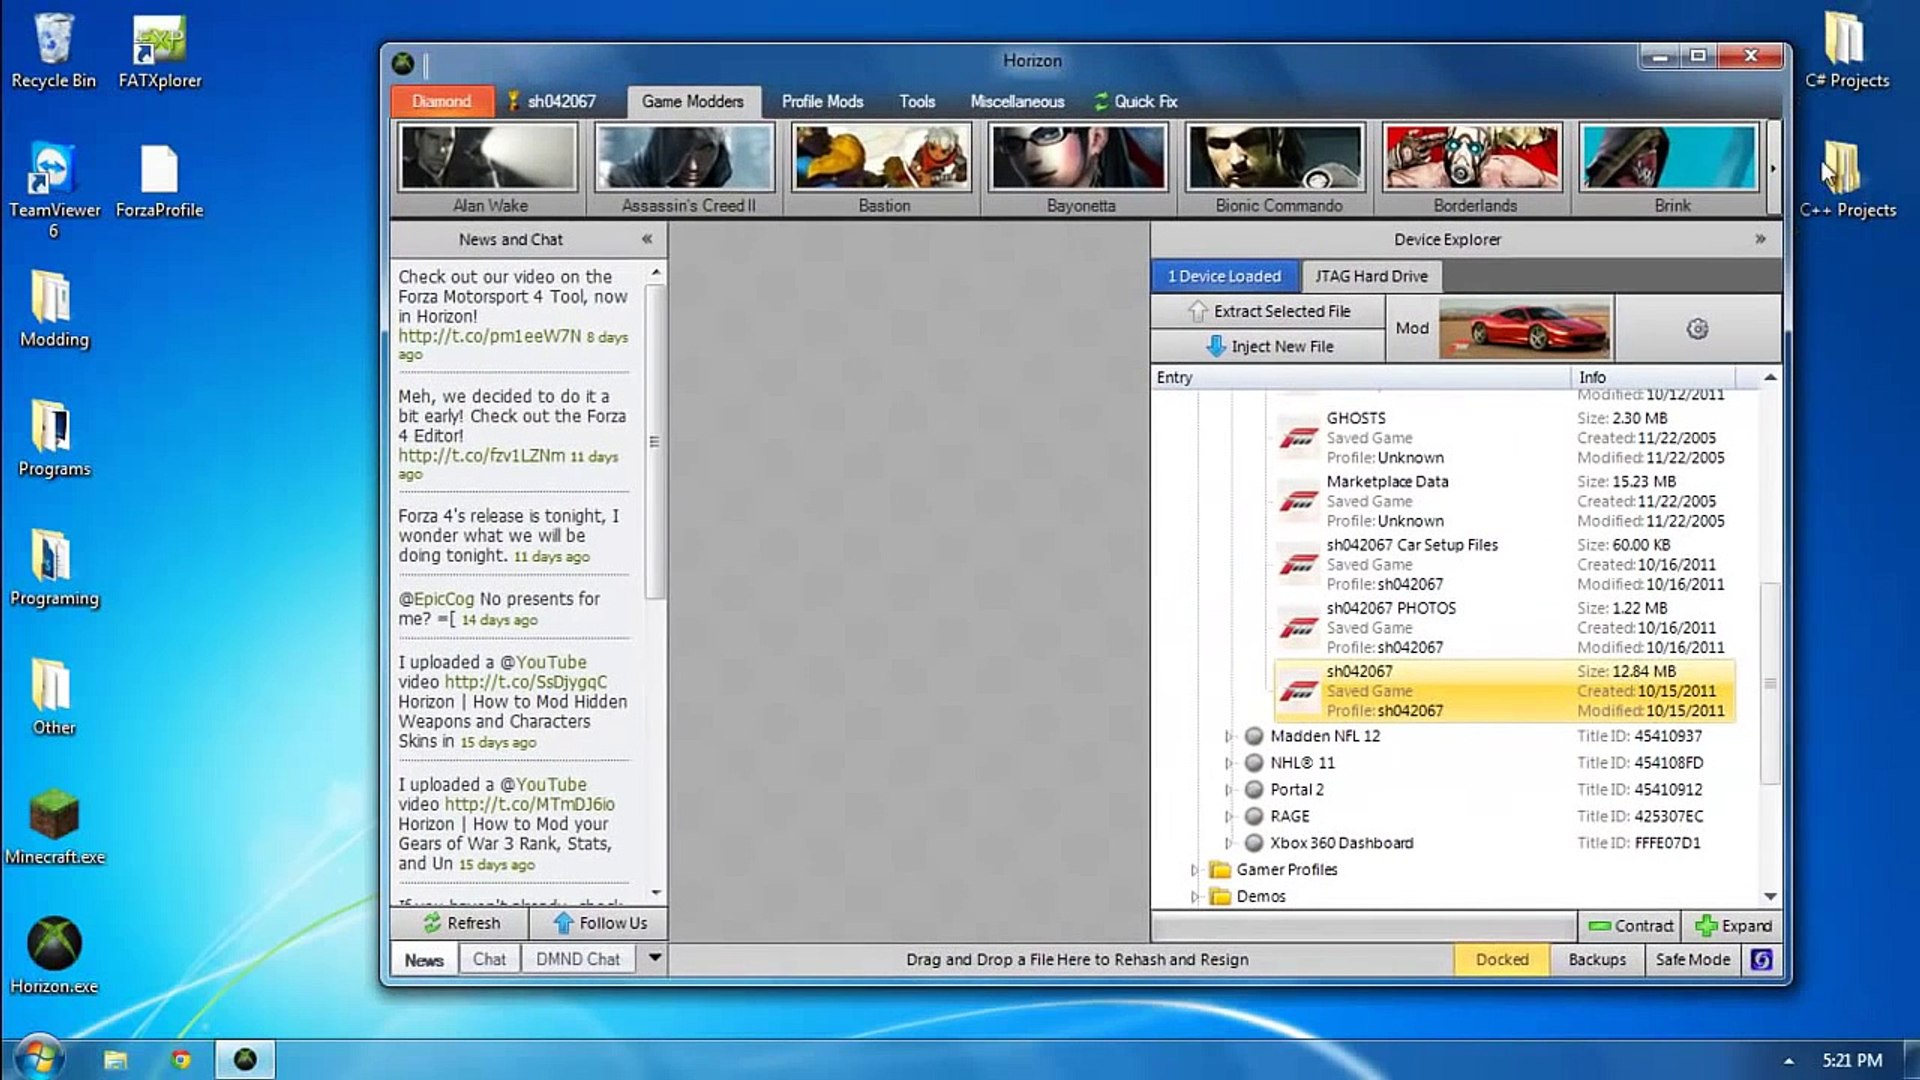Switch to the Profile Mods tab

click(822, 101)
